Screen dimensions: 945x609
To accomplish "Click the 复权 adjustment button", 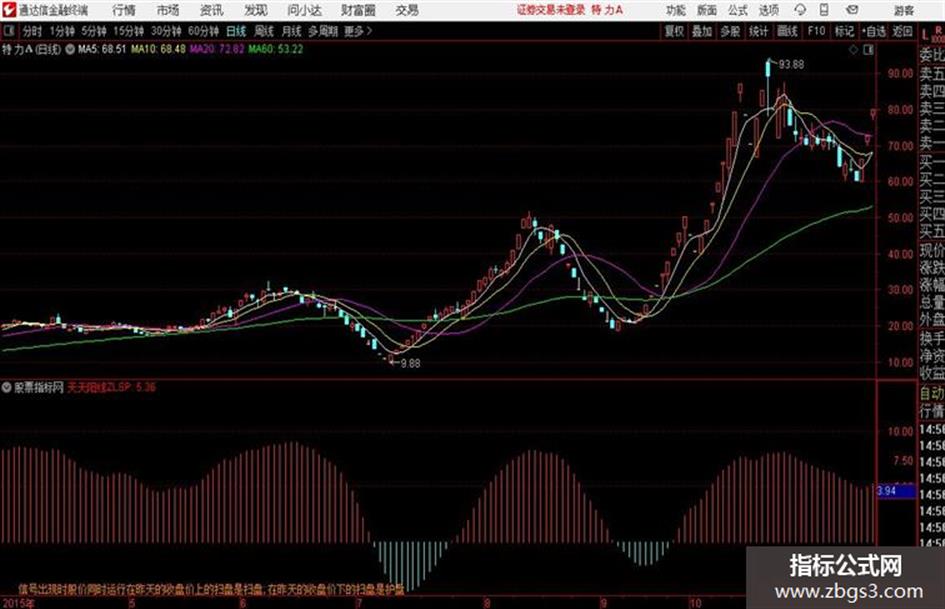I will pyautogui.click(x=674, y=31).
